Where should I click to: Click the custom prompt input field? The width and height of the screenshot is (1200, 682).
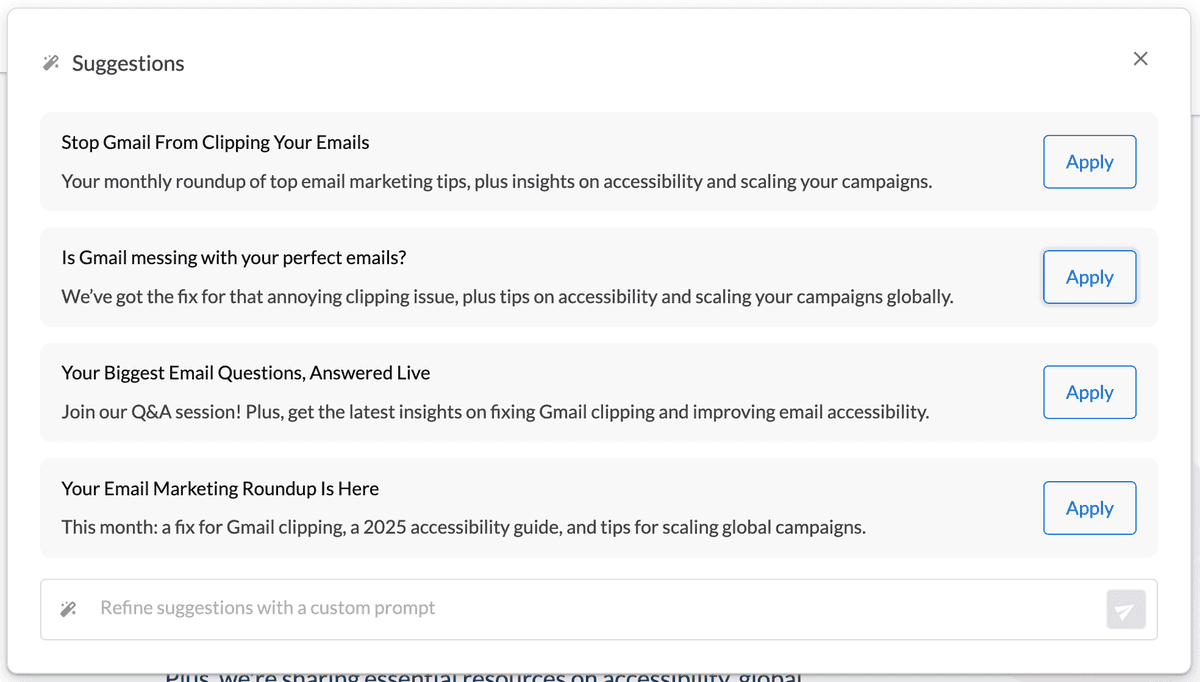coord(500,607)
